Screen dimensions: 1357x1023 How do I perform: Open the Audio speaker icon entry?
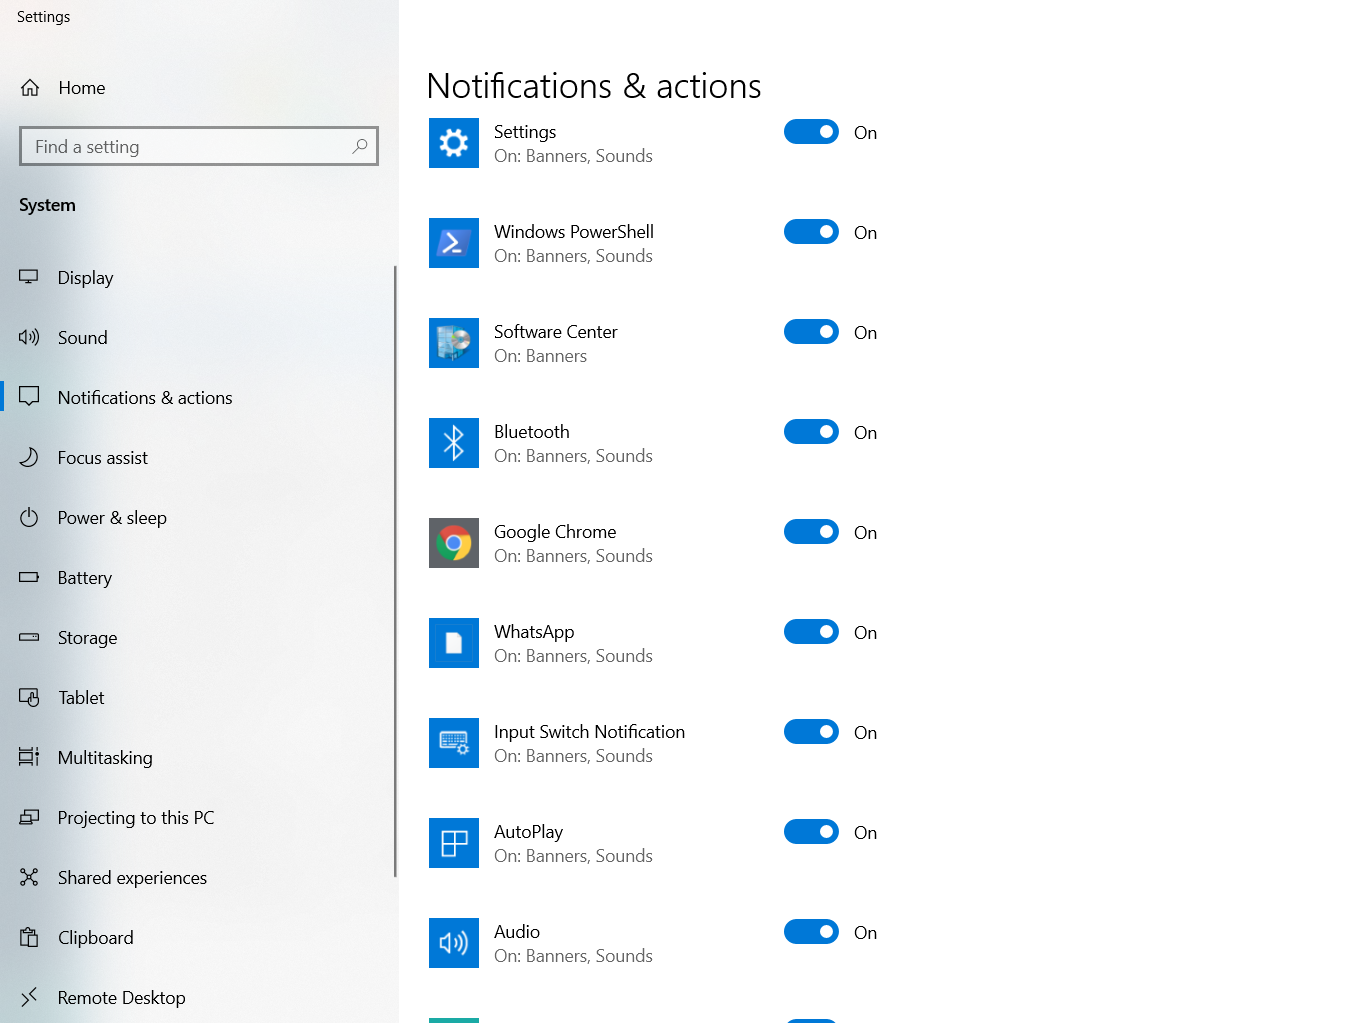click(x=453, y=943)
